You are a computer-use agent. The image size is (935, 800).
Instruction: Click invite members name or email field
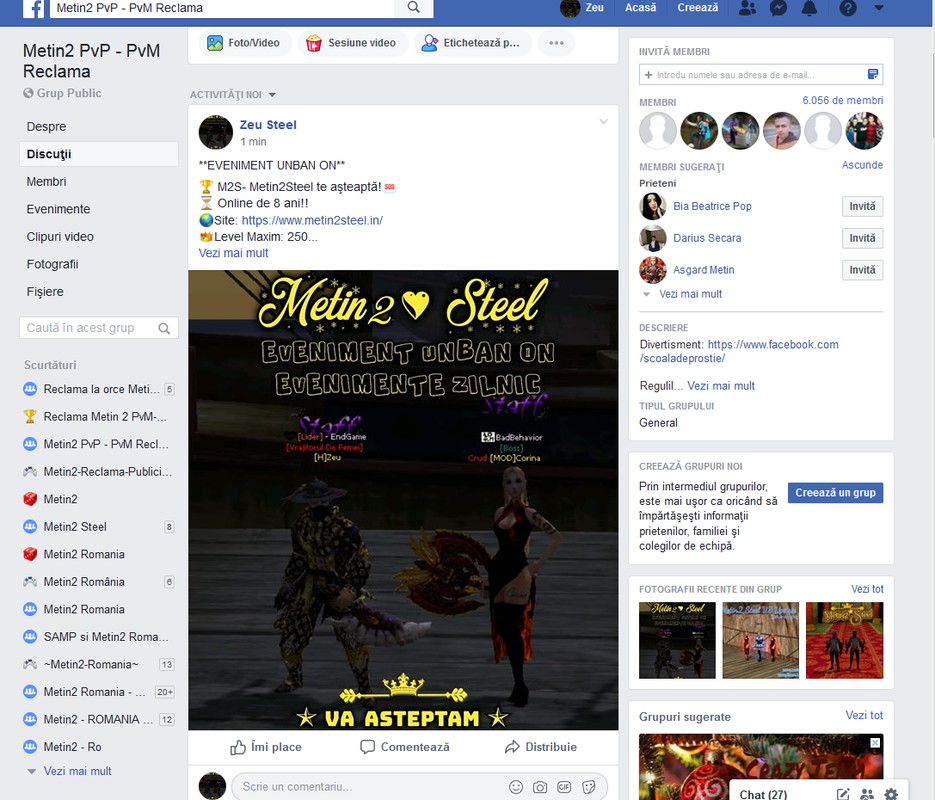point(753,75)
